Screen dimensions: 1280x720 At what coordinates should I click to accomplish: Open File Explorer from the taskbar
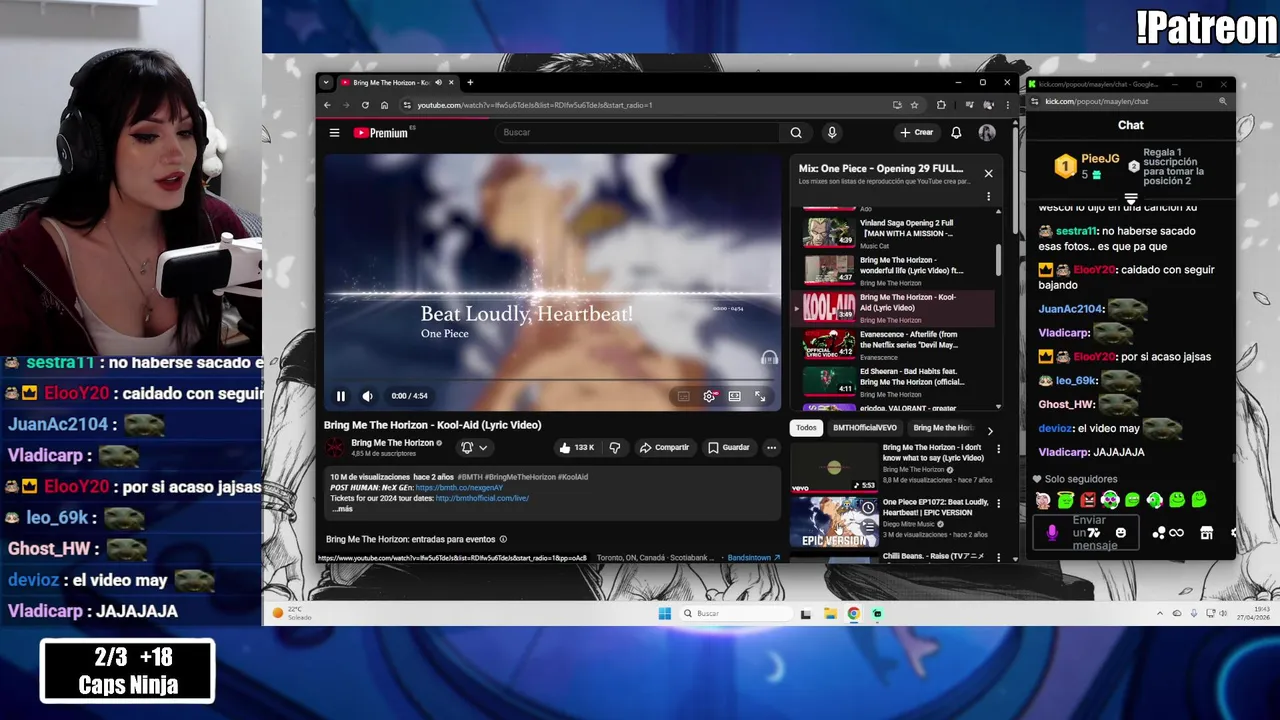coord(830,613)
